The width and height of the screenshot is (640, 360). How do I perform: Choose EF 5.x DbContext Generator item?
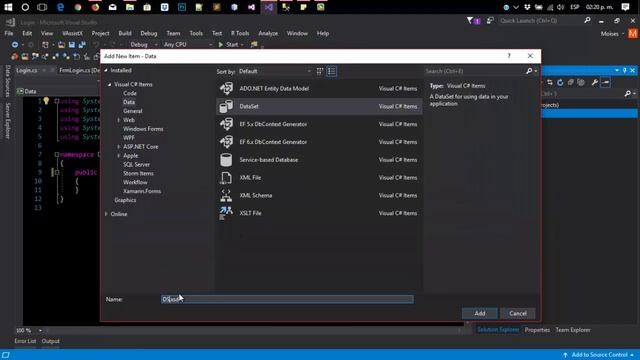(319, 124)
